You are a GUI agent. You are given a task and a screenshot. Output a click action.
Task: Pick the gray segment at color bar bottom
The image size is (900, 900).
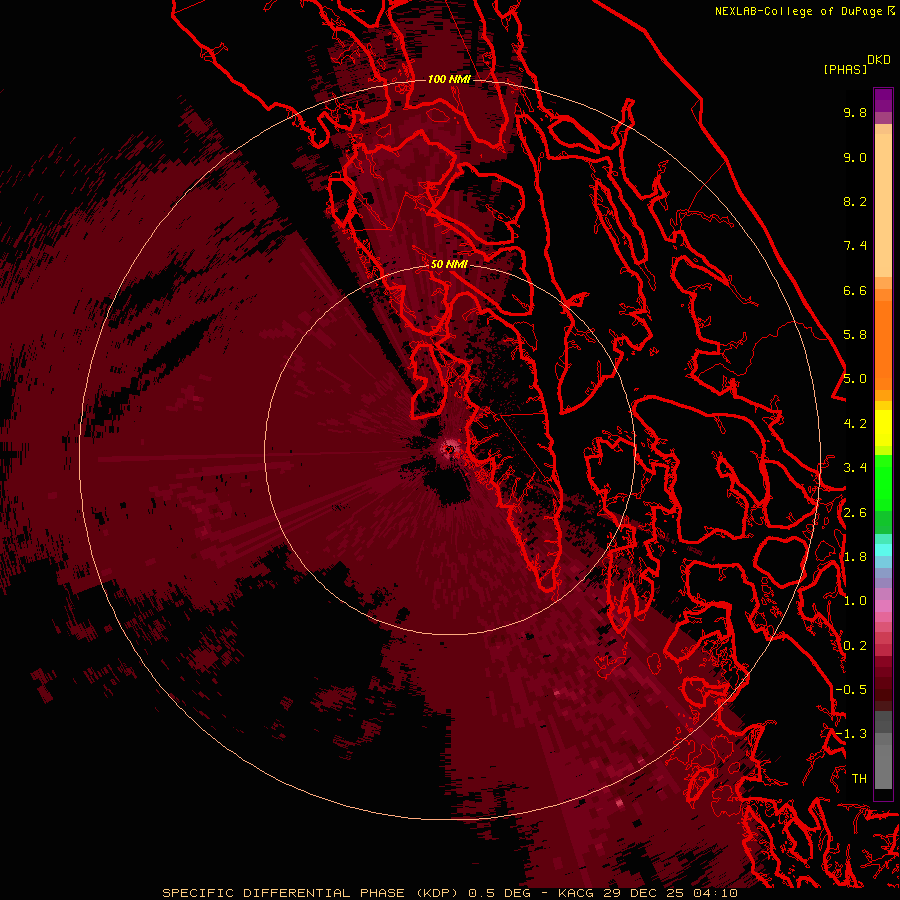click(x=883, y=763)
